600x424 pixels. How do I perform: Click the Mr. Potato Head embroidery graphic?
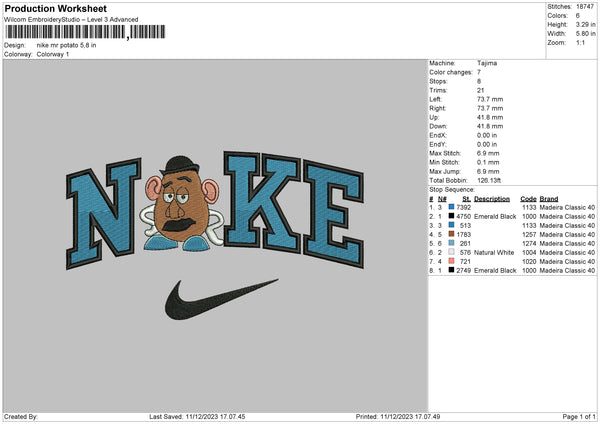coord(181,204)
